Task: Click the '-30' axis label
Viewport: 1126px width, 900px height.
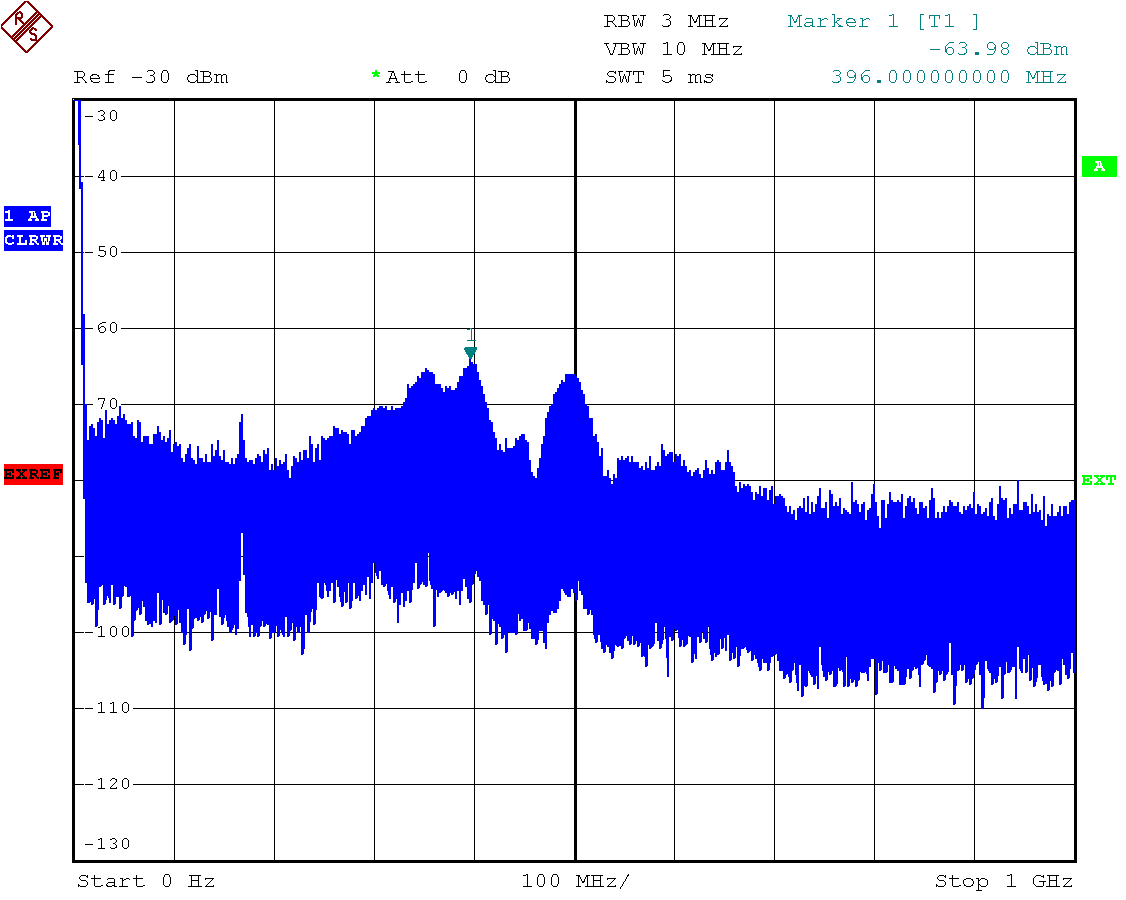Action: 101,116
